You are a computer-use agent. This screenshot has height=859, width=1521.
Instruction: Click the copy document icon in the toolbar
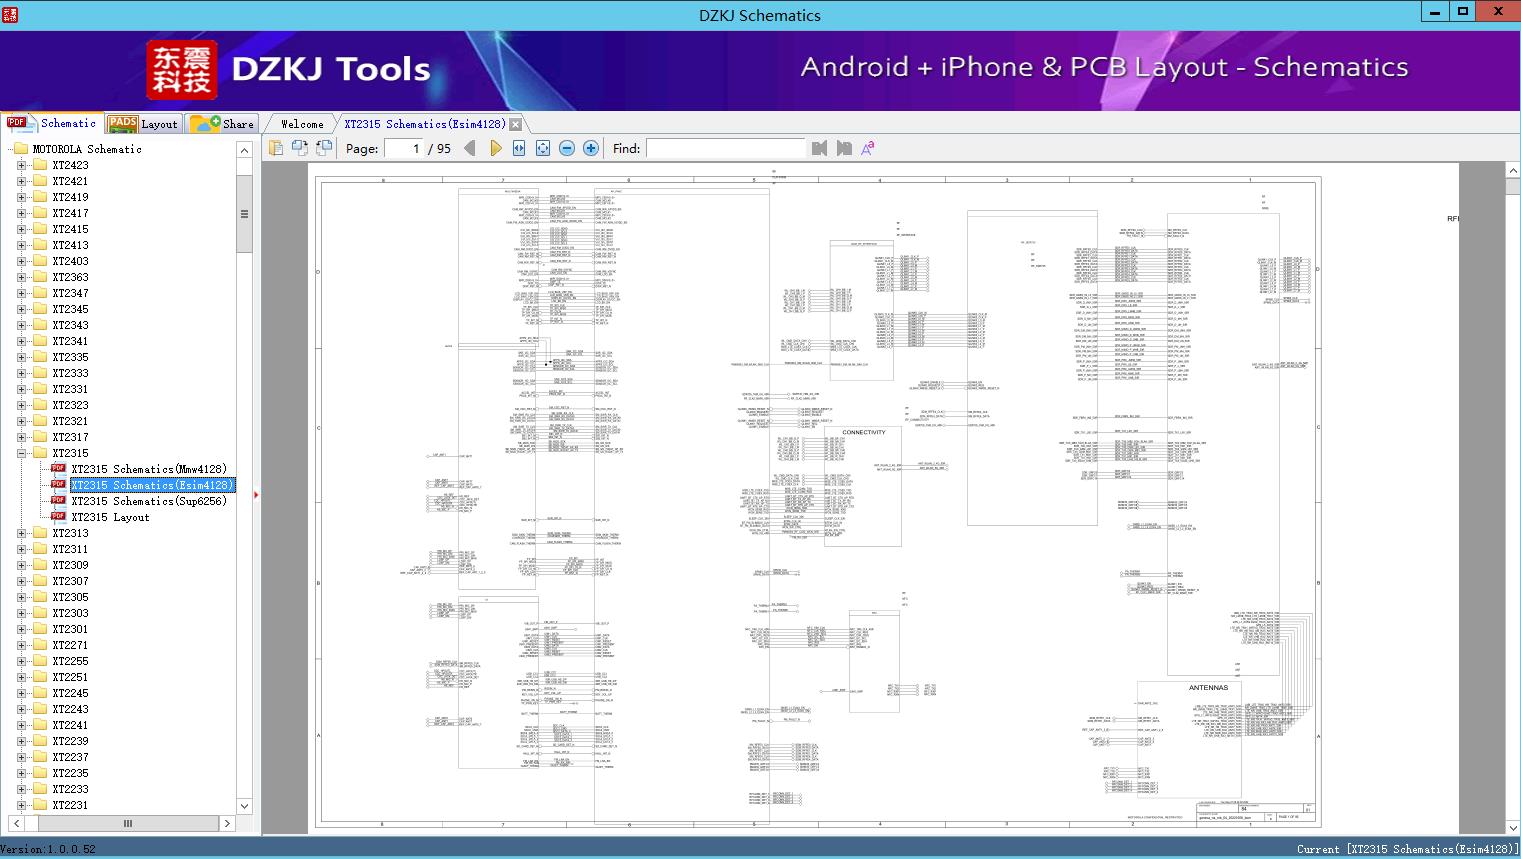(x=276, y=148)
